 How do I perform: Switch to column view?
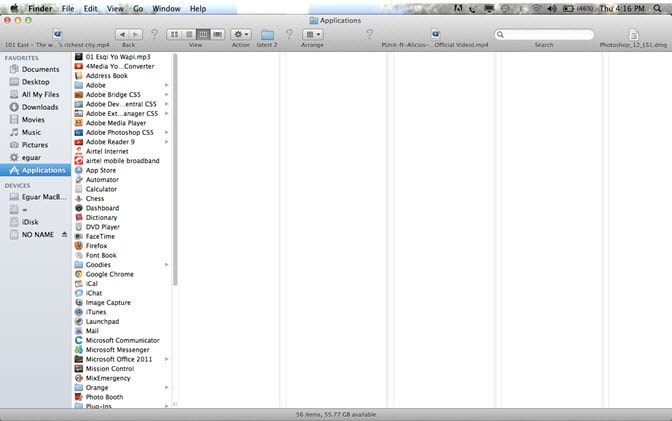(203, 34)
